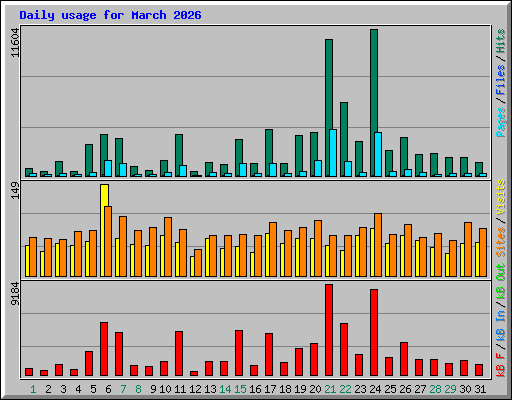Click the green hits bar for day 17
This screenshot has height=400, width=512.
[x=269, y=153]
